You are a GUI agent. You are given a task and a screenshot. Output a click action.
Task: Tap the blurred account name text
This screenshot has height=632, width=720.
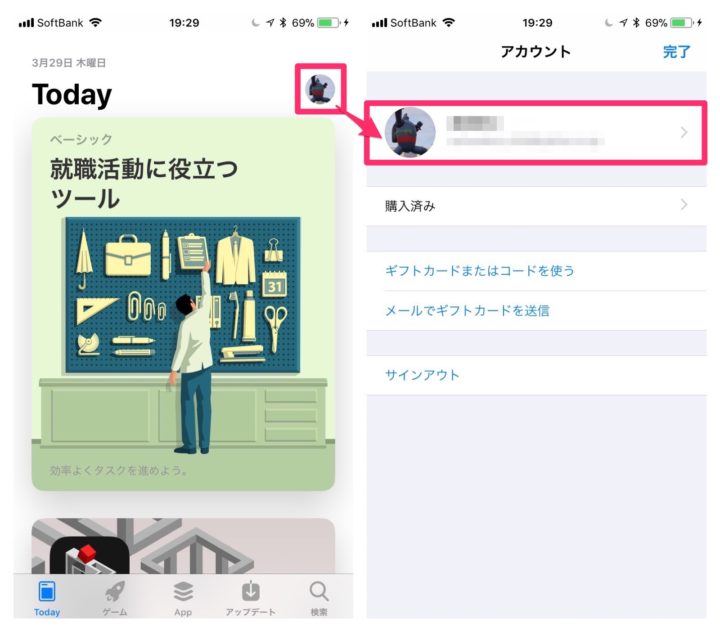coord(475,123)
